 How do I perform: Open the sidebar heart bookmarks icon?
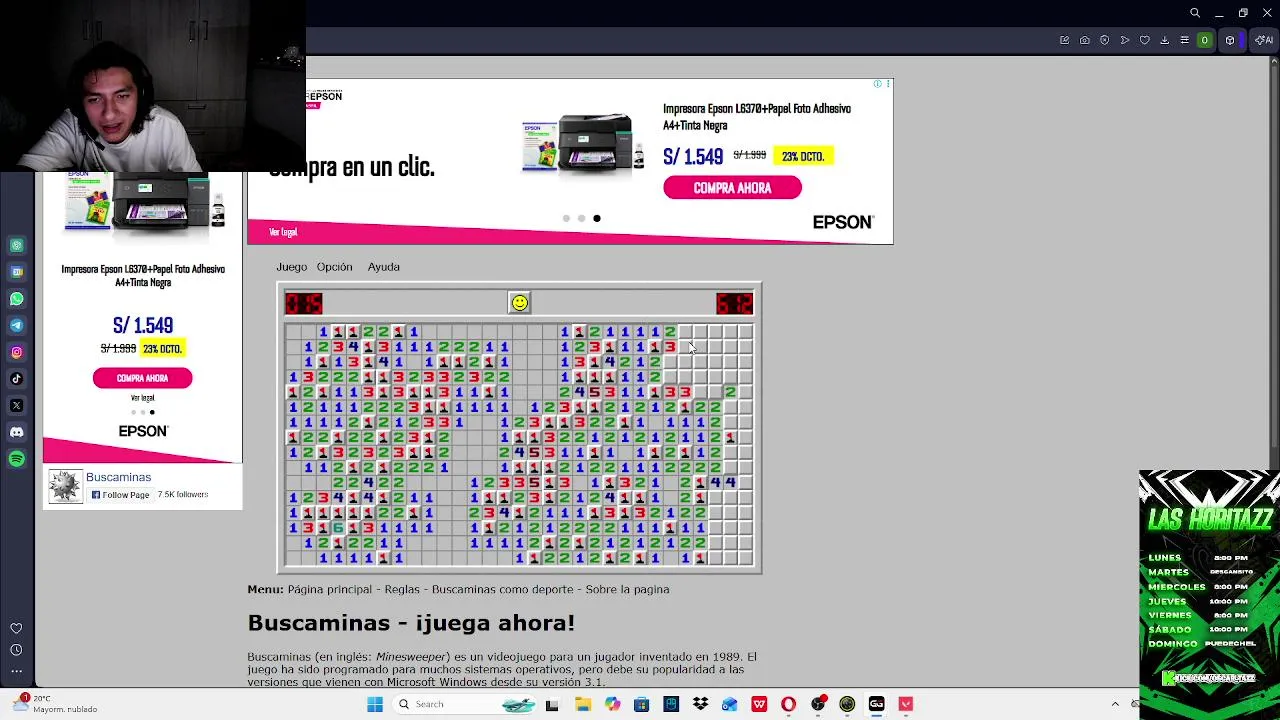pos(16,628)
